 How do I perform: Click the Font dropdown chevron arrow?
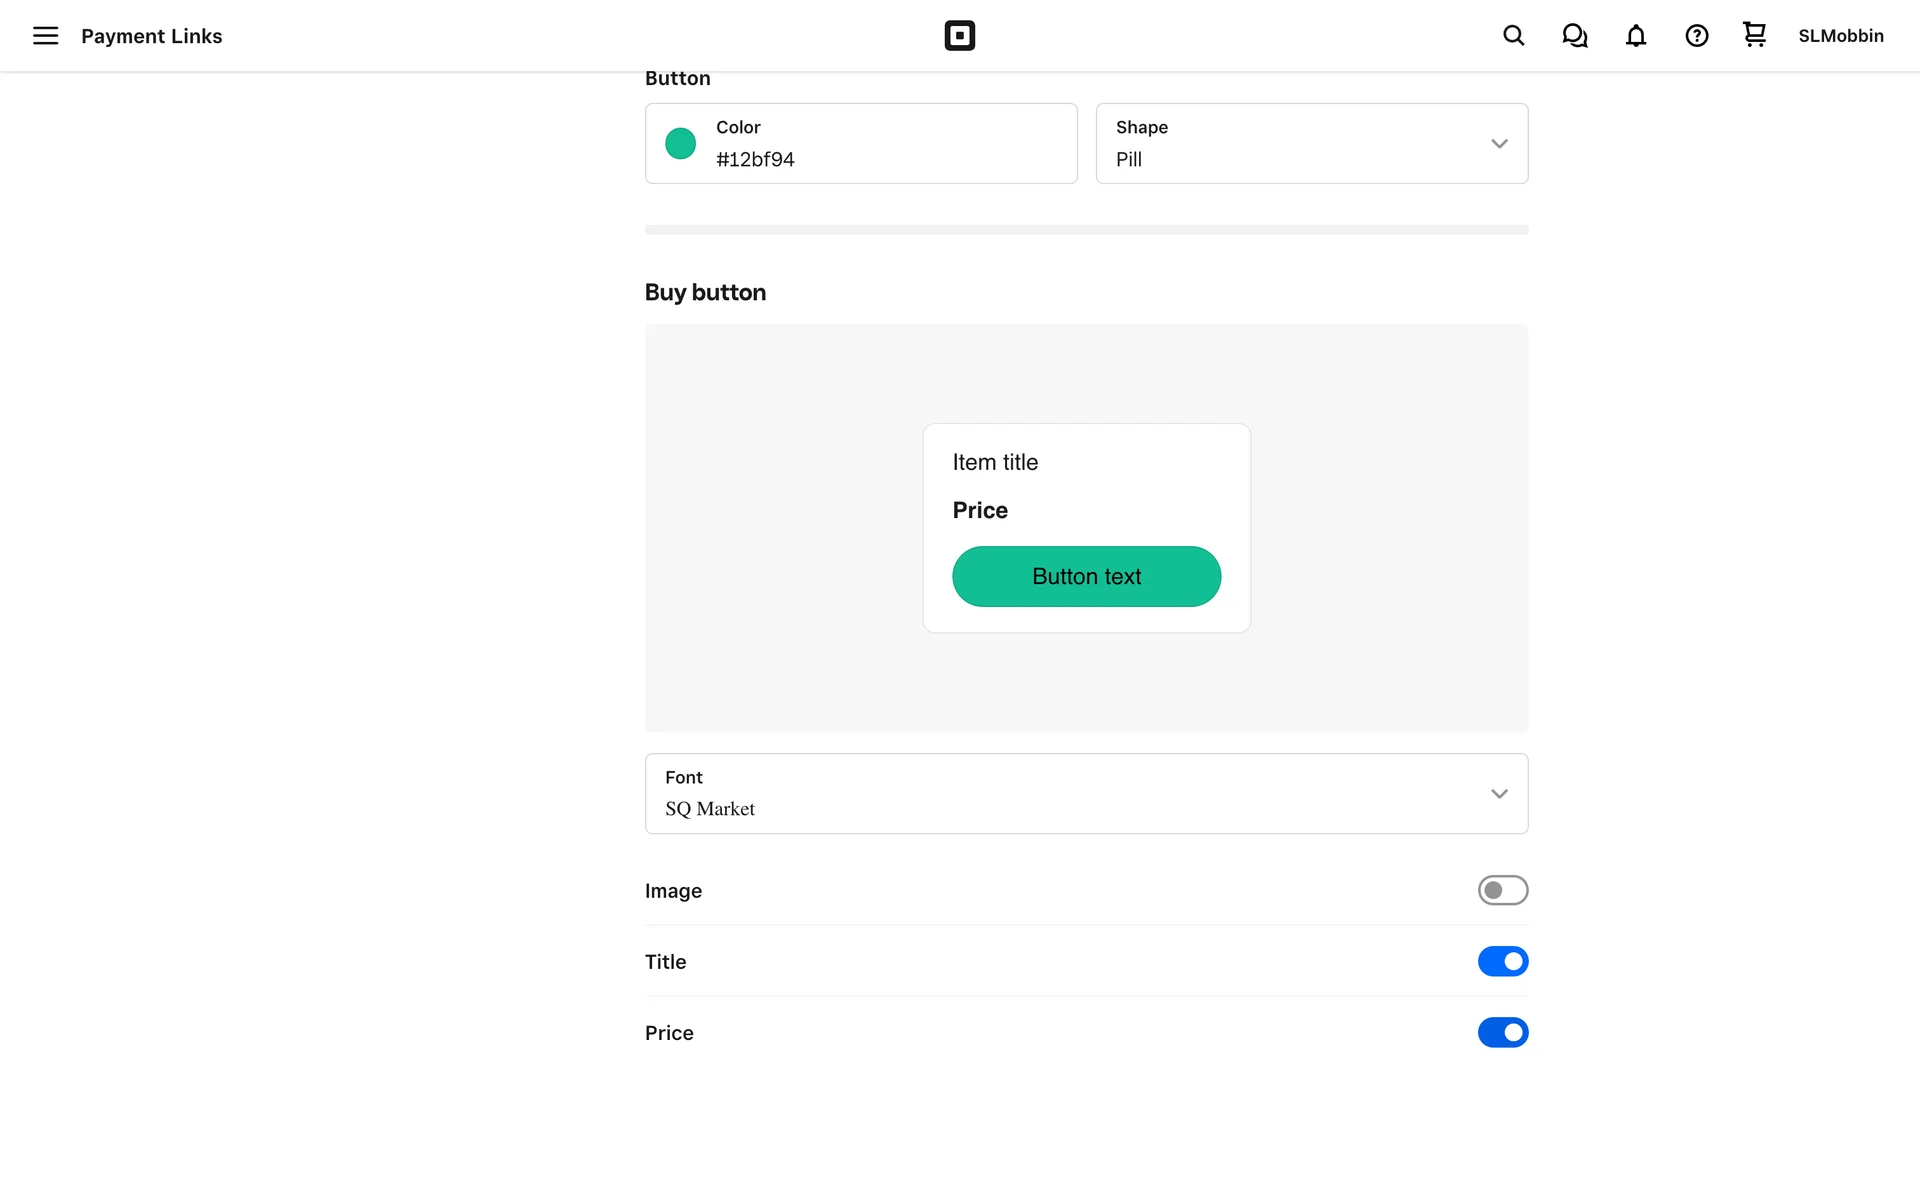pos(1498,793)
